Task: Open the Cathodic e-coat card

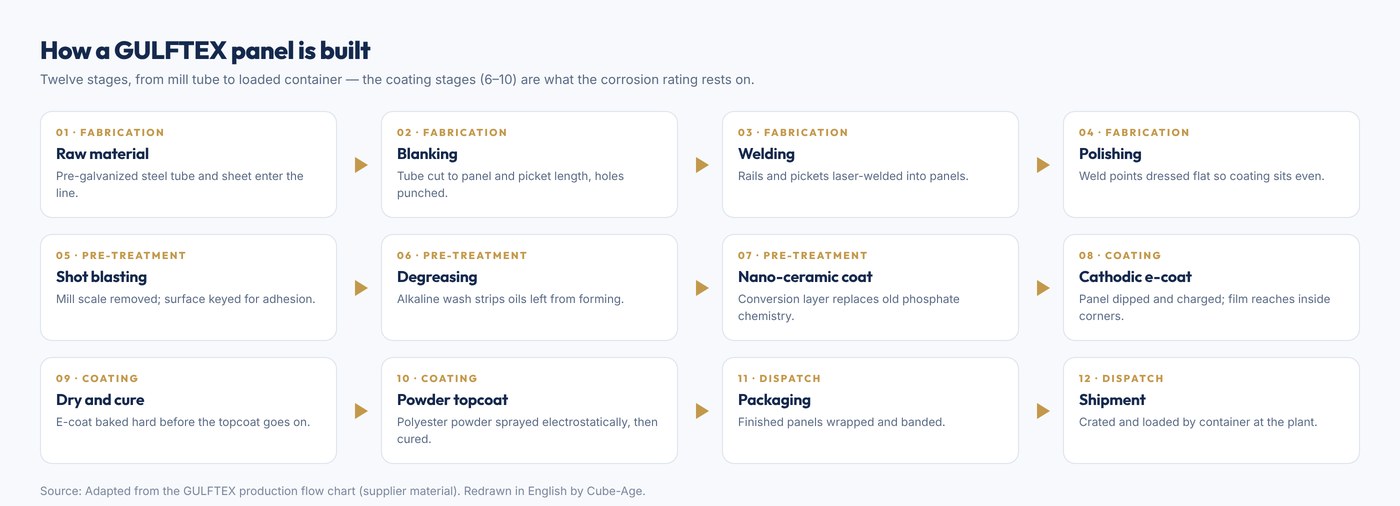Action: coord(1211,287)
